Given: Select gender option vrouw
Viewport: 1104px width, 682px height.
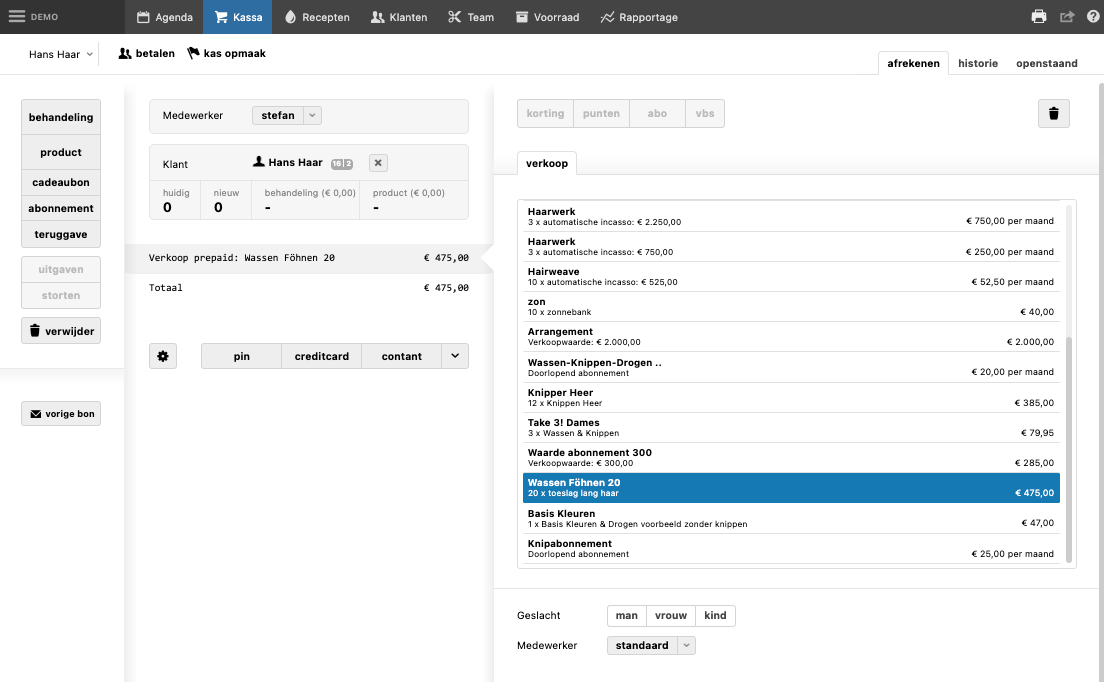Looking at the screenshot, I should pyautogui.click(x=670, y=616).
